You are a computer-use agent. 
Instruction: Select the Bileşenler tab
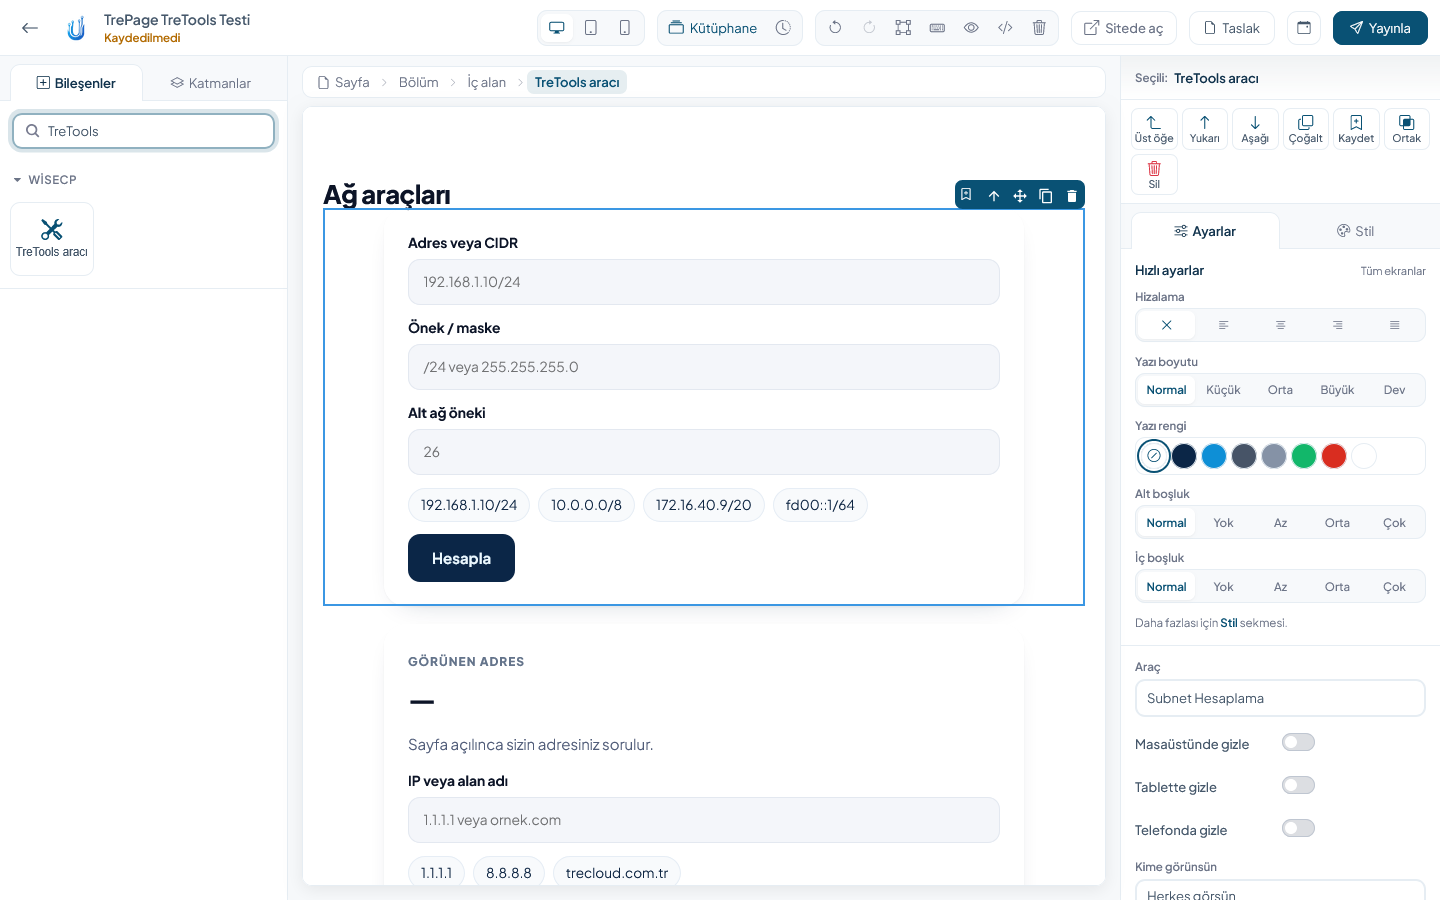76,83
